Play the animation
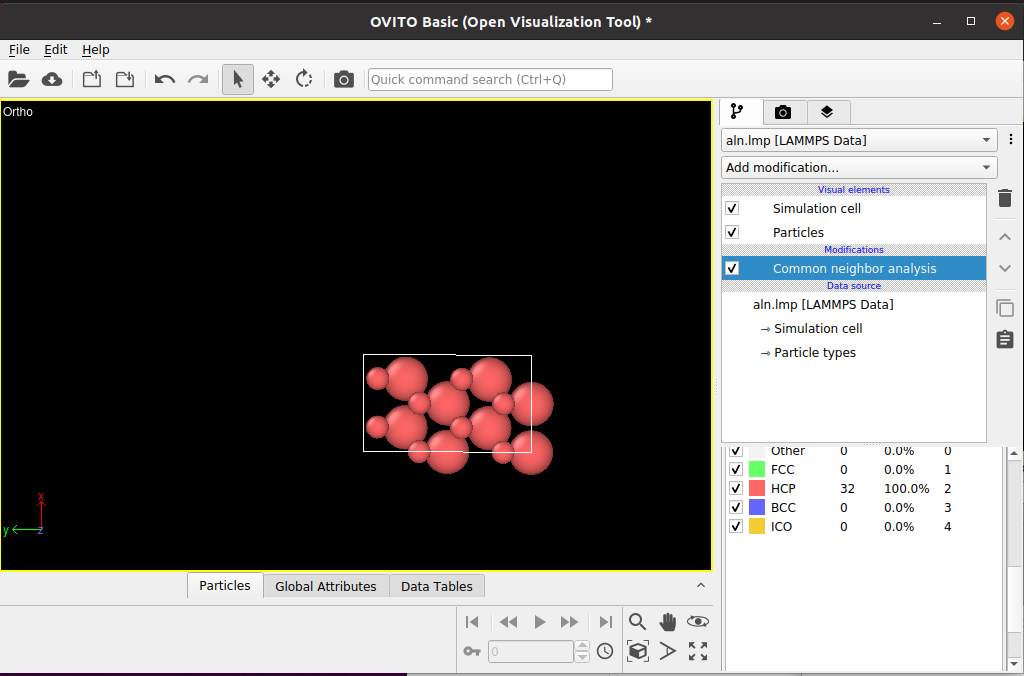The width and height of the screenshot is (1024, 676). point(539,621)
